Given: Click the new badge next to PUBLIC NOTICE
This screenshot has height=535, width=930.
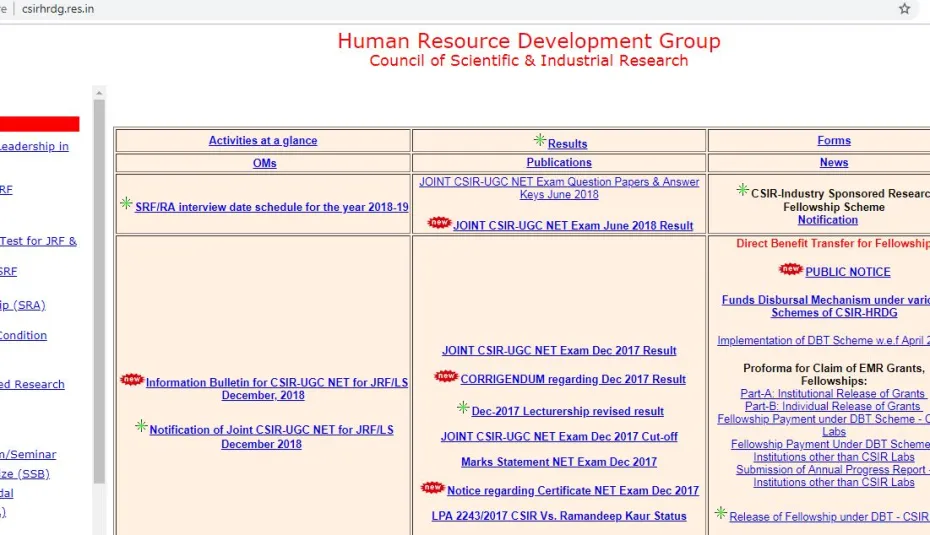Looking at the screenshot, I should pos(790,270).
